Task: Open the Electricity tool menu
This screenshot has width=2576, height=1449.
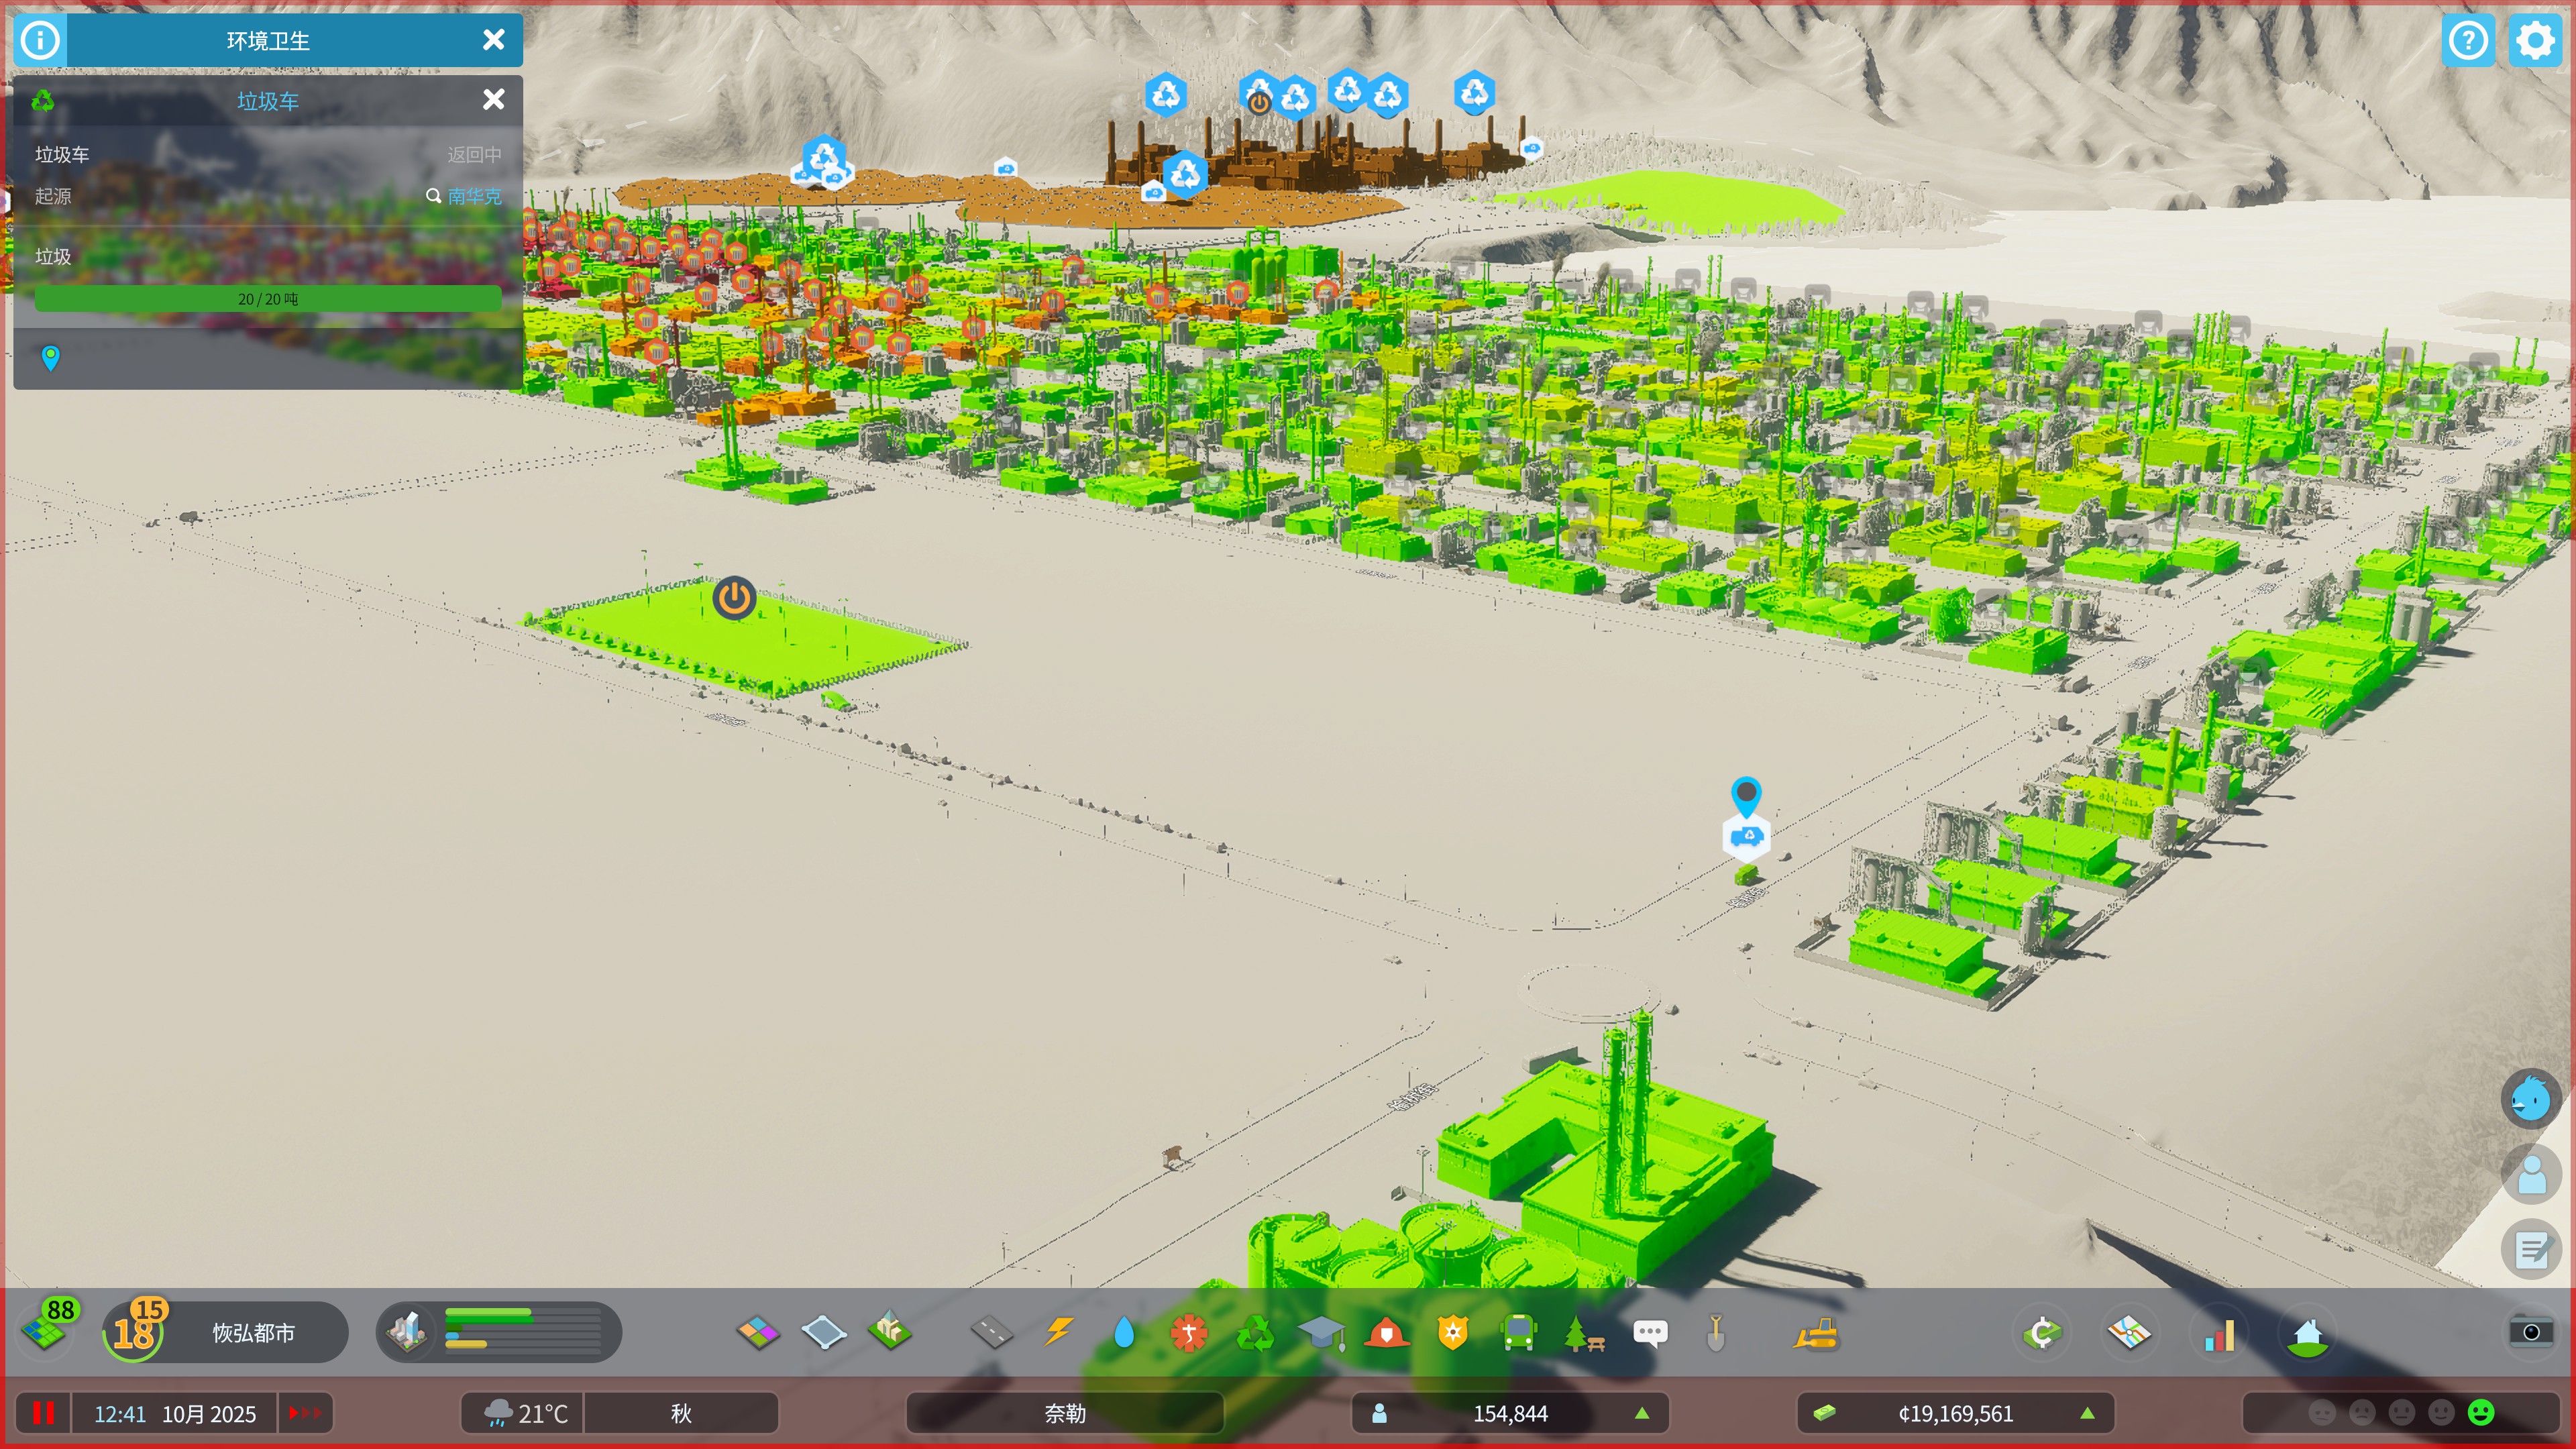Action: pyautogui.click(x=1059, y=1333)
